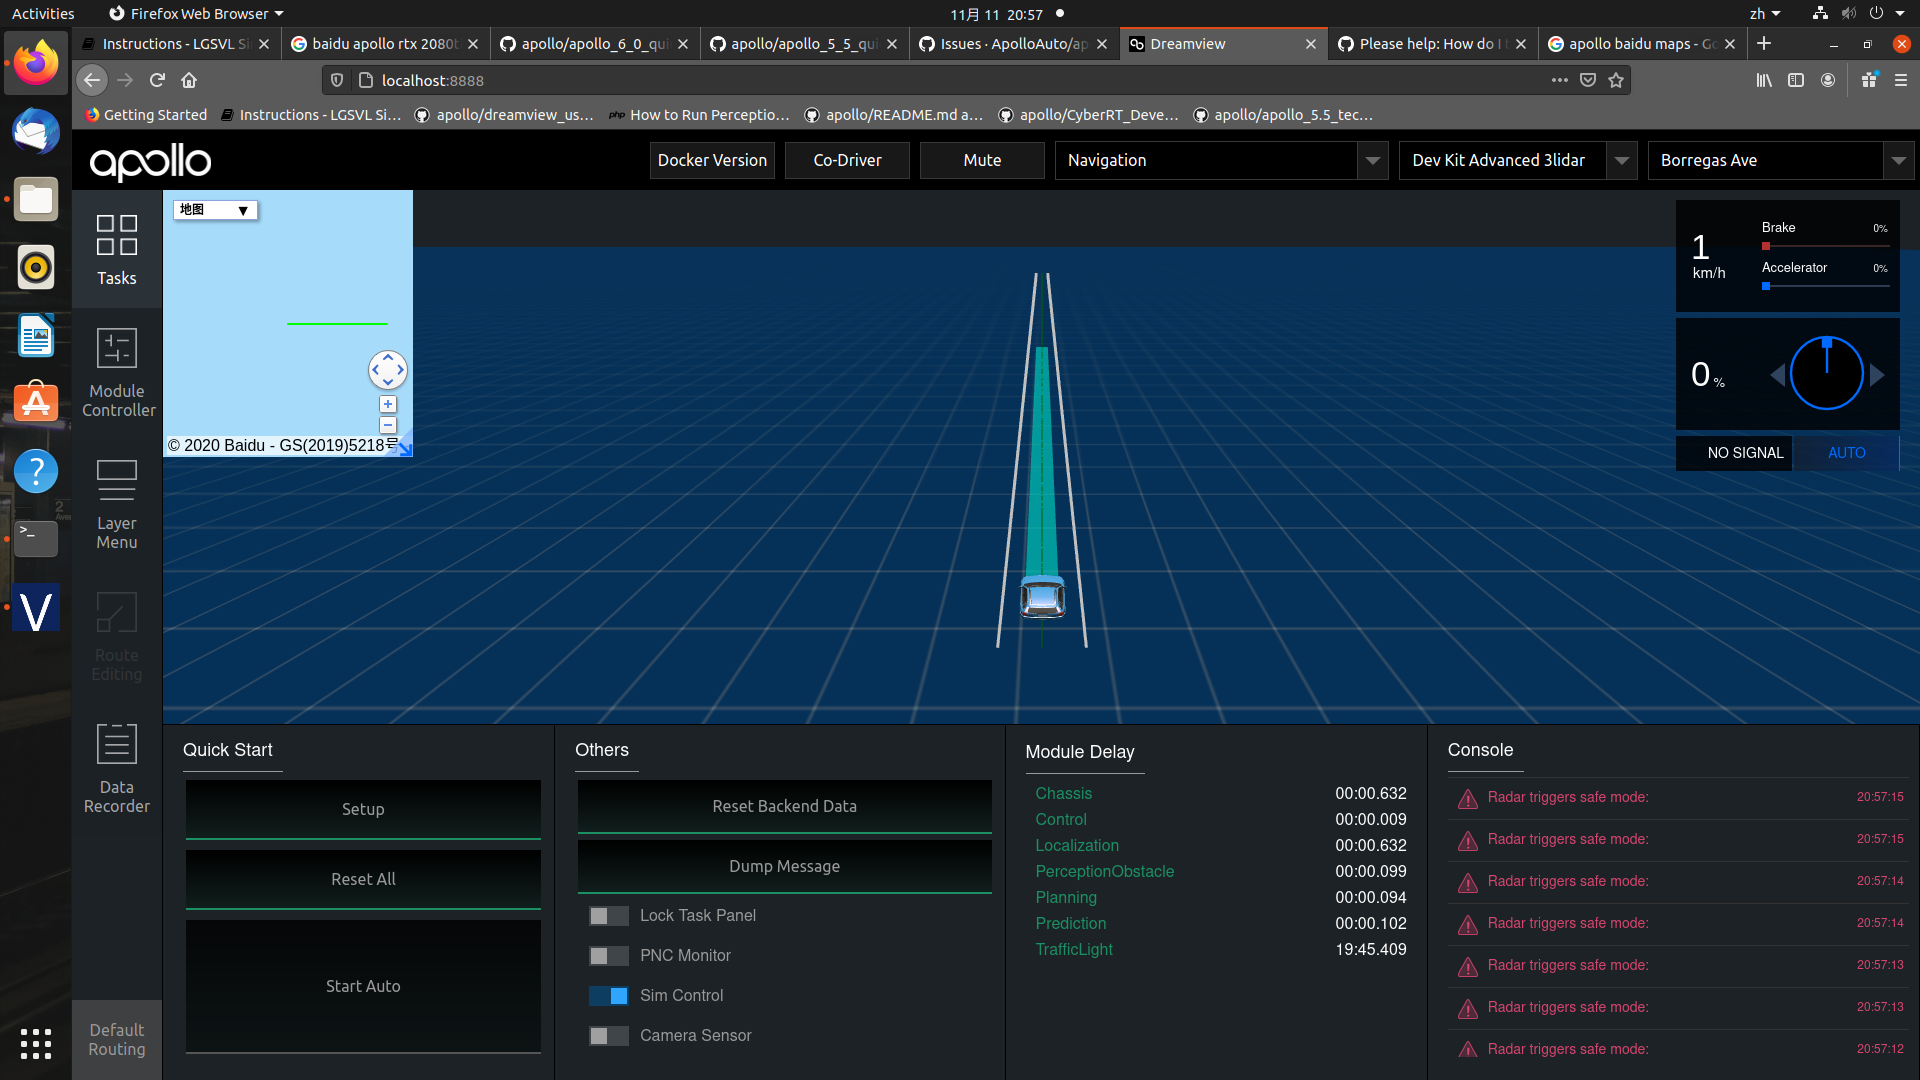The height and width of the screenshot is (1080, 1920).
Task: Click the Setup button
Action: click(363, 809)
